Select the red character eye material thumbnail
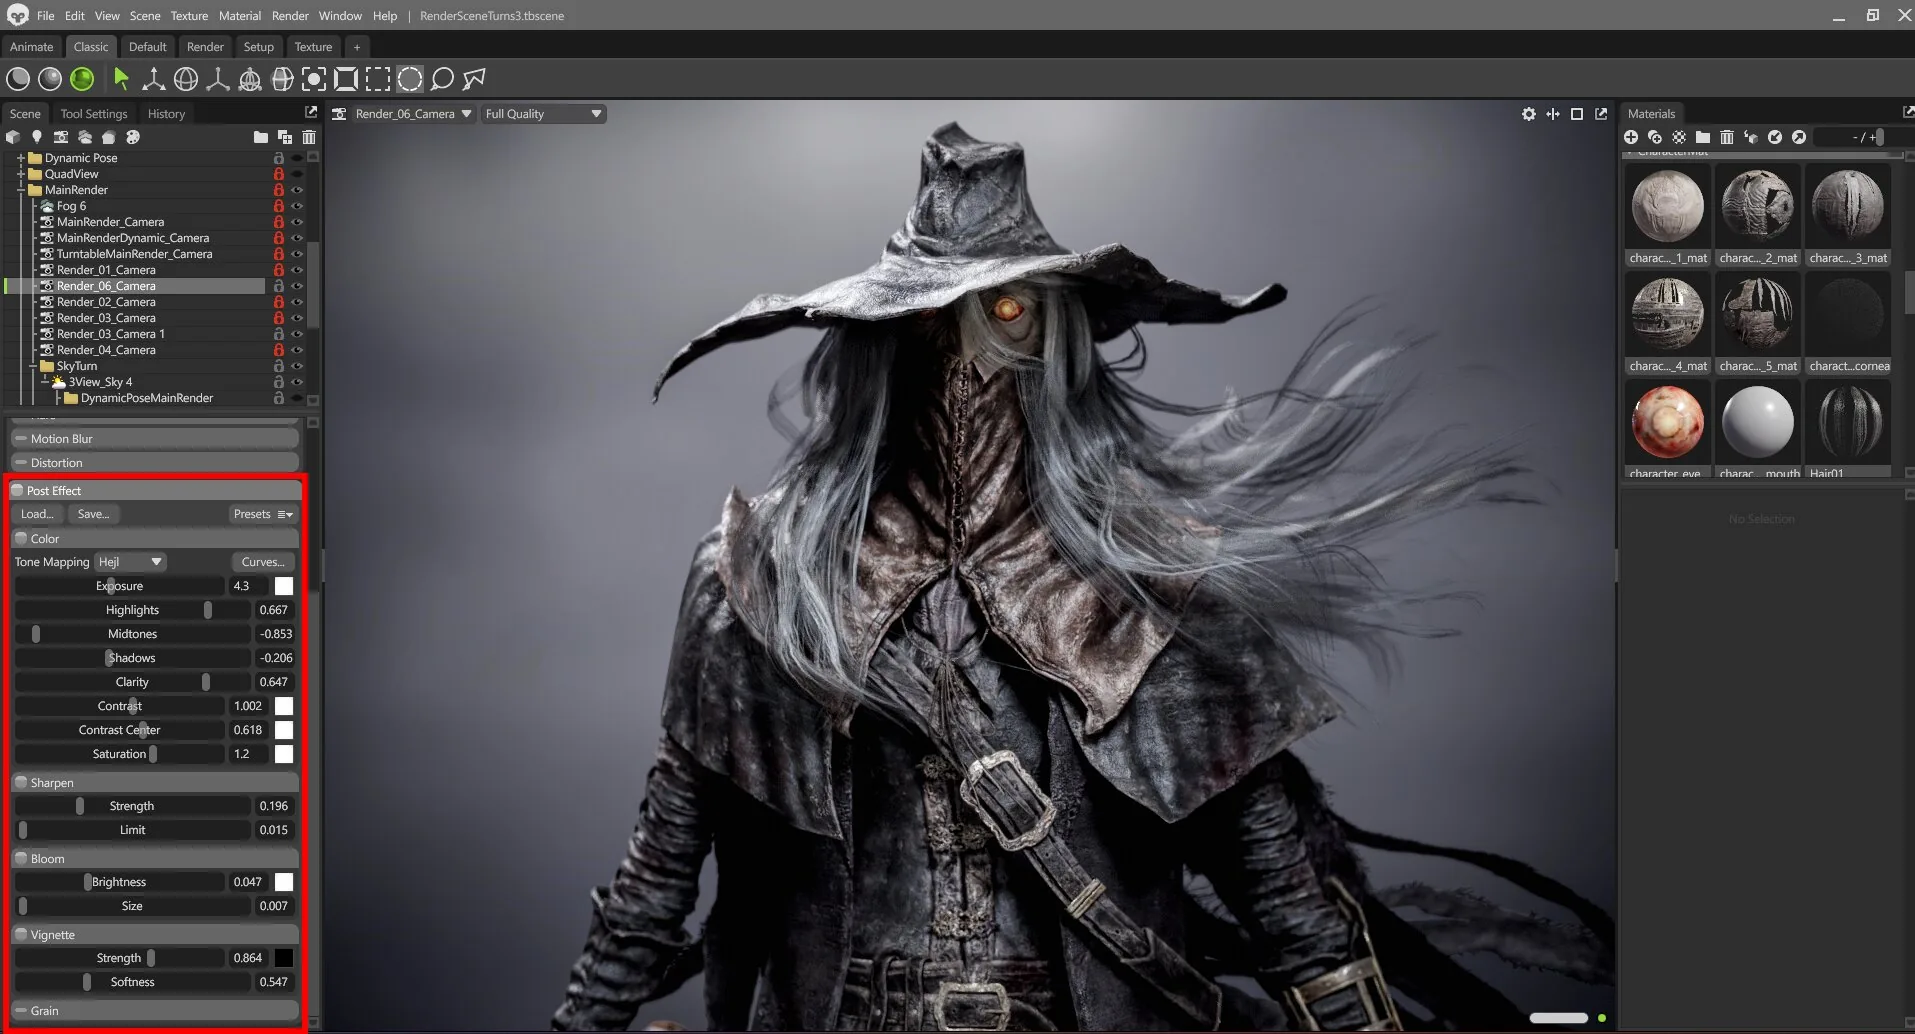1915x1034 pixels. point(1667,421)
